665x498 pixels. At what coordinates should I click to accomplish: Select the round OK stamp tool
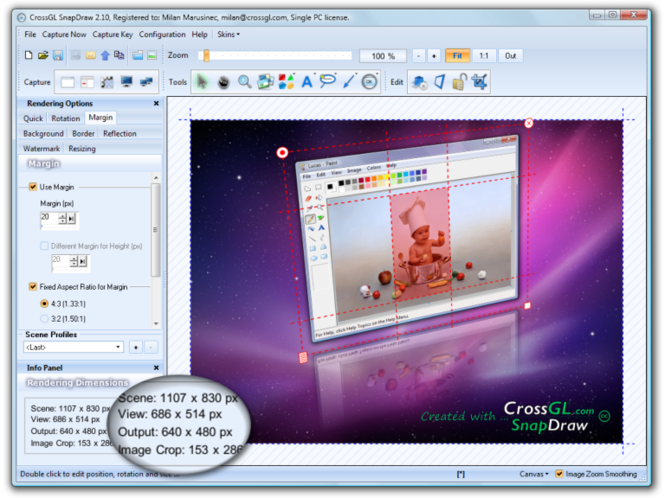click(369, 82)
